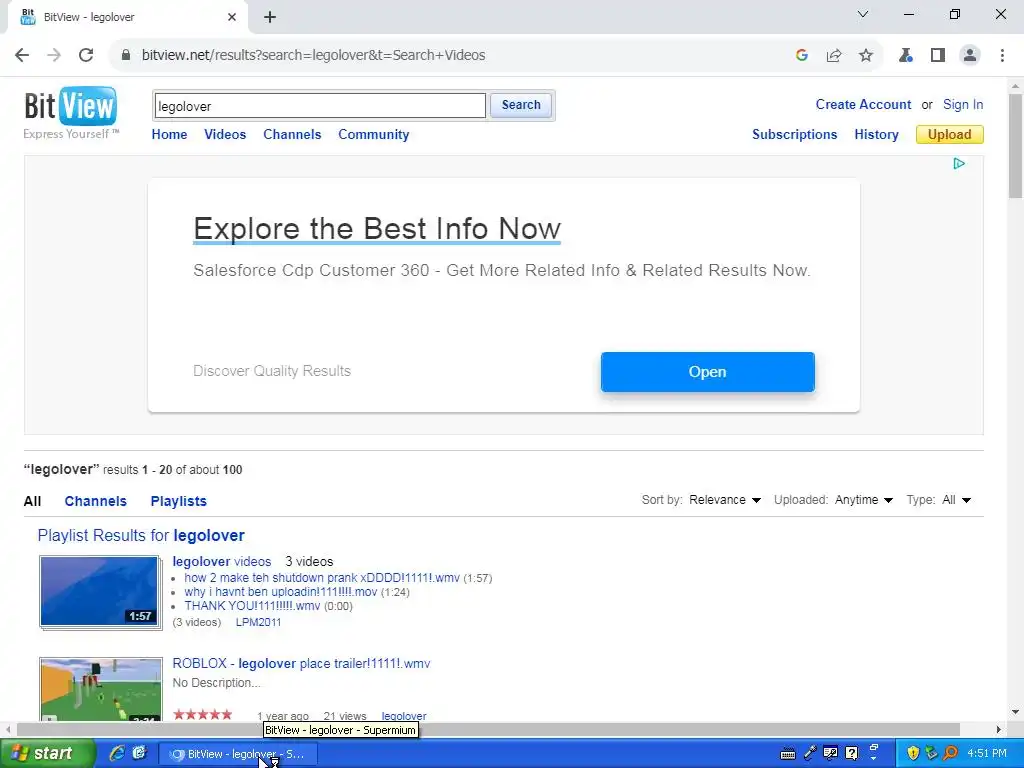Open ROBLOX legolover place trailer link
The image size is (1024, 768).
tap(301, 664)
